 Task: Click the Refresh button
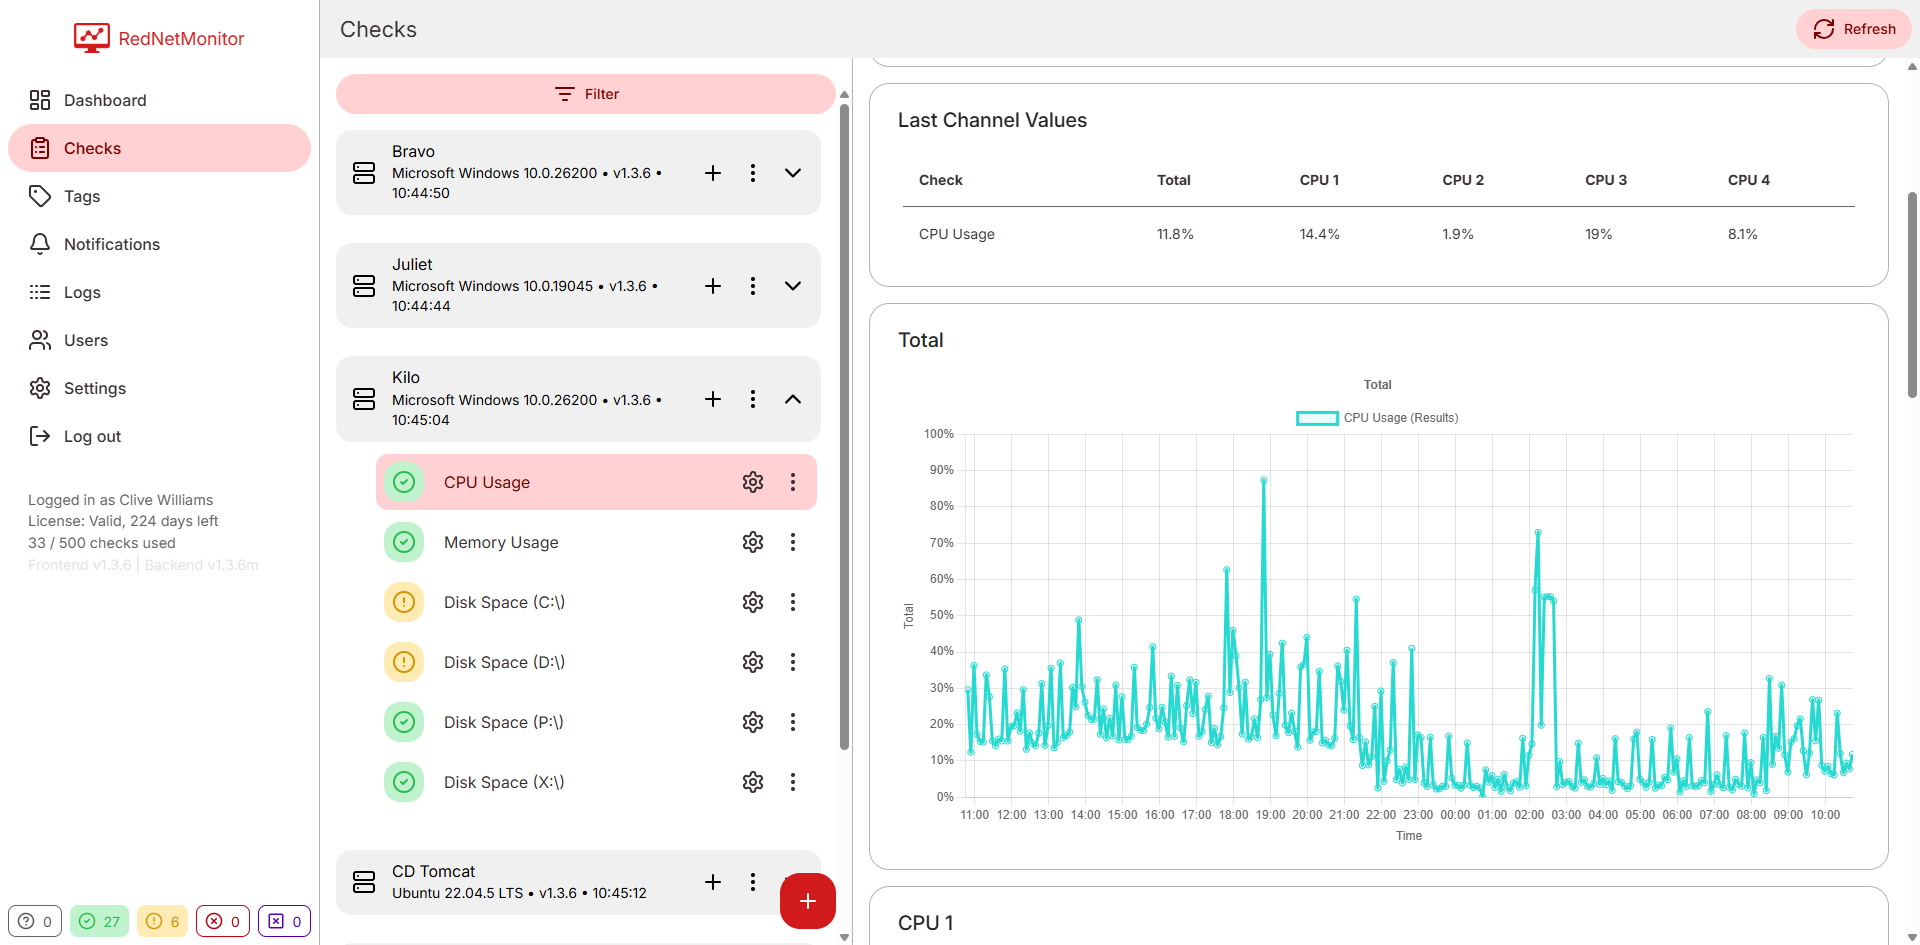pos(1854,29)
